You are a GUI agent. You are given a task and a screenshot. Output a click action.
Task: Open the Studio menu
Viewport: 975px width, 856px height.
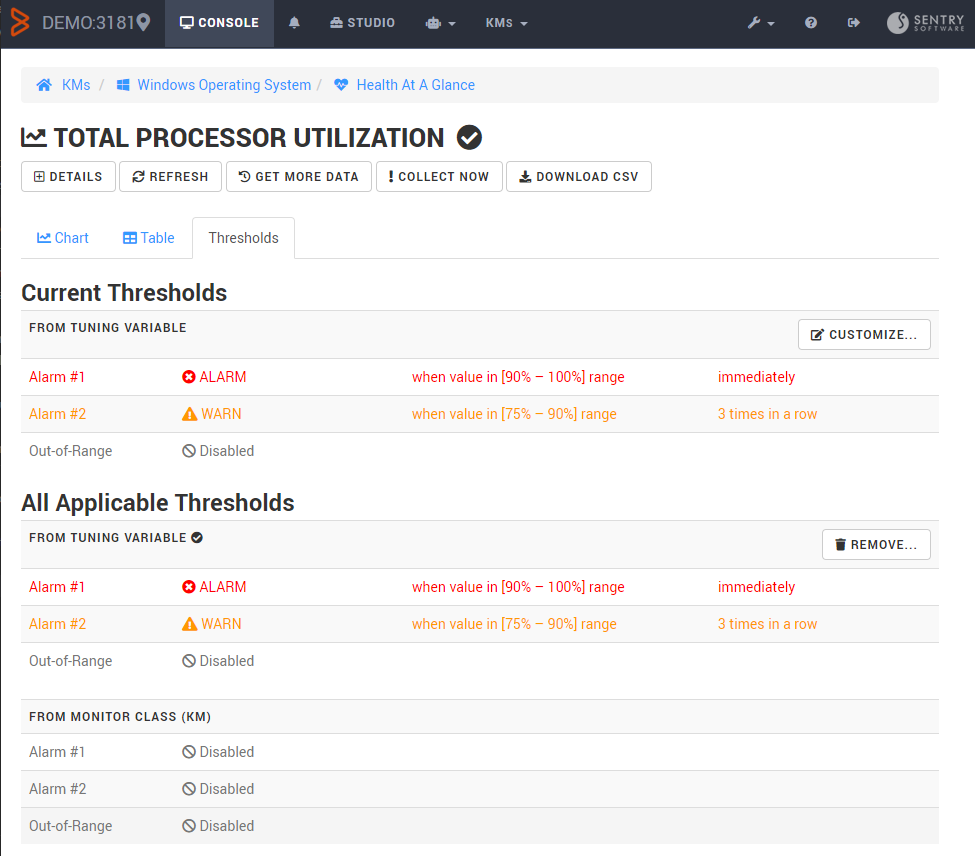[x=362, y=22]
